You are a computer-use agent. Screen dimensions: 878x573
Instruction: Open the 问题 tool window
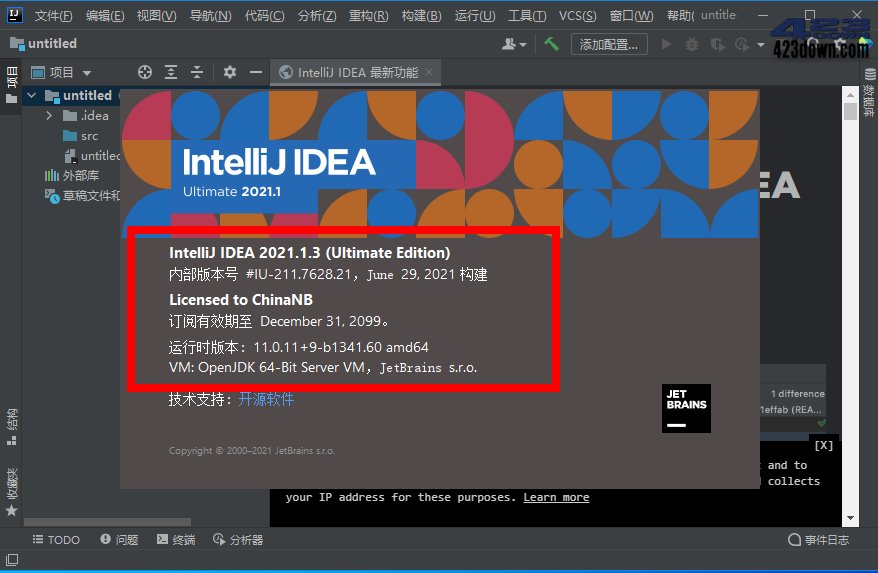tap(119, 539)
